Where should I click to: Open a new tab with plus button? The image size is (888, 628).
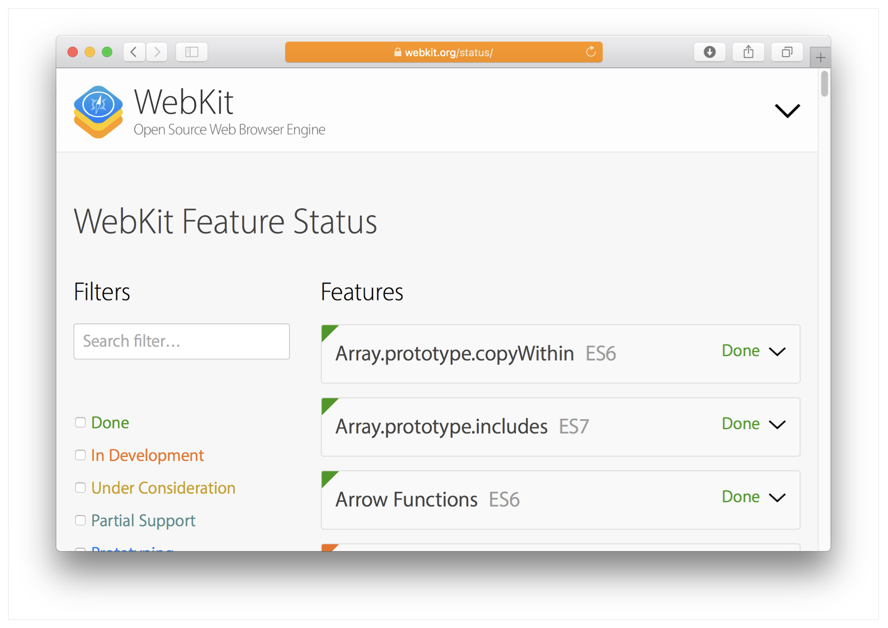coord(820,58)
